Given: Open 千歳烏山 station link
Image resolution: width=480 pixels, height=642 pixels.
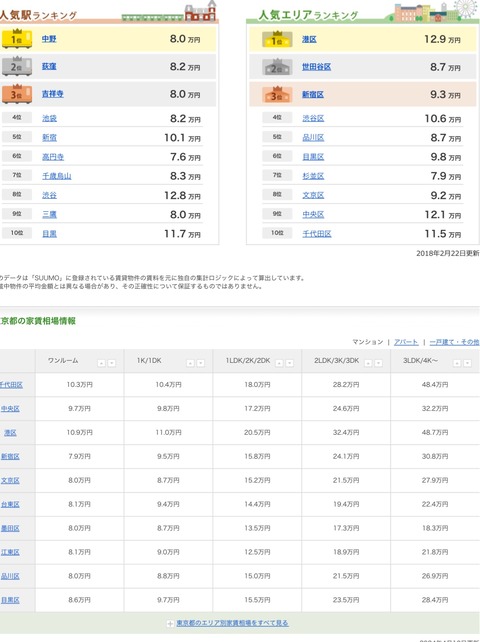Looking at the screenshot, I should [x=57, y=176].
